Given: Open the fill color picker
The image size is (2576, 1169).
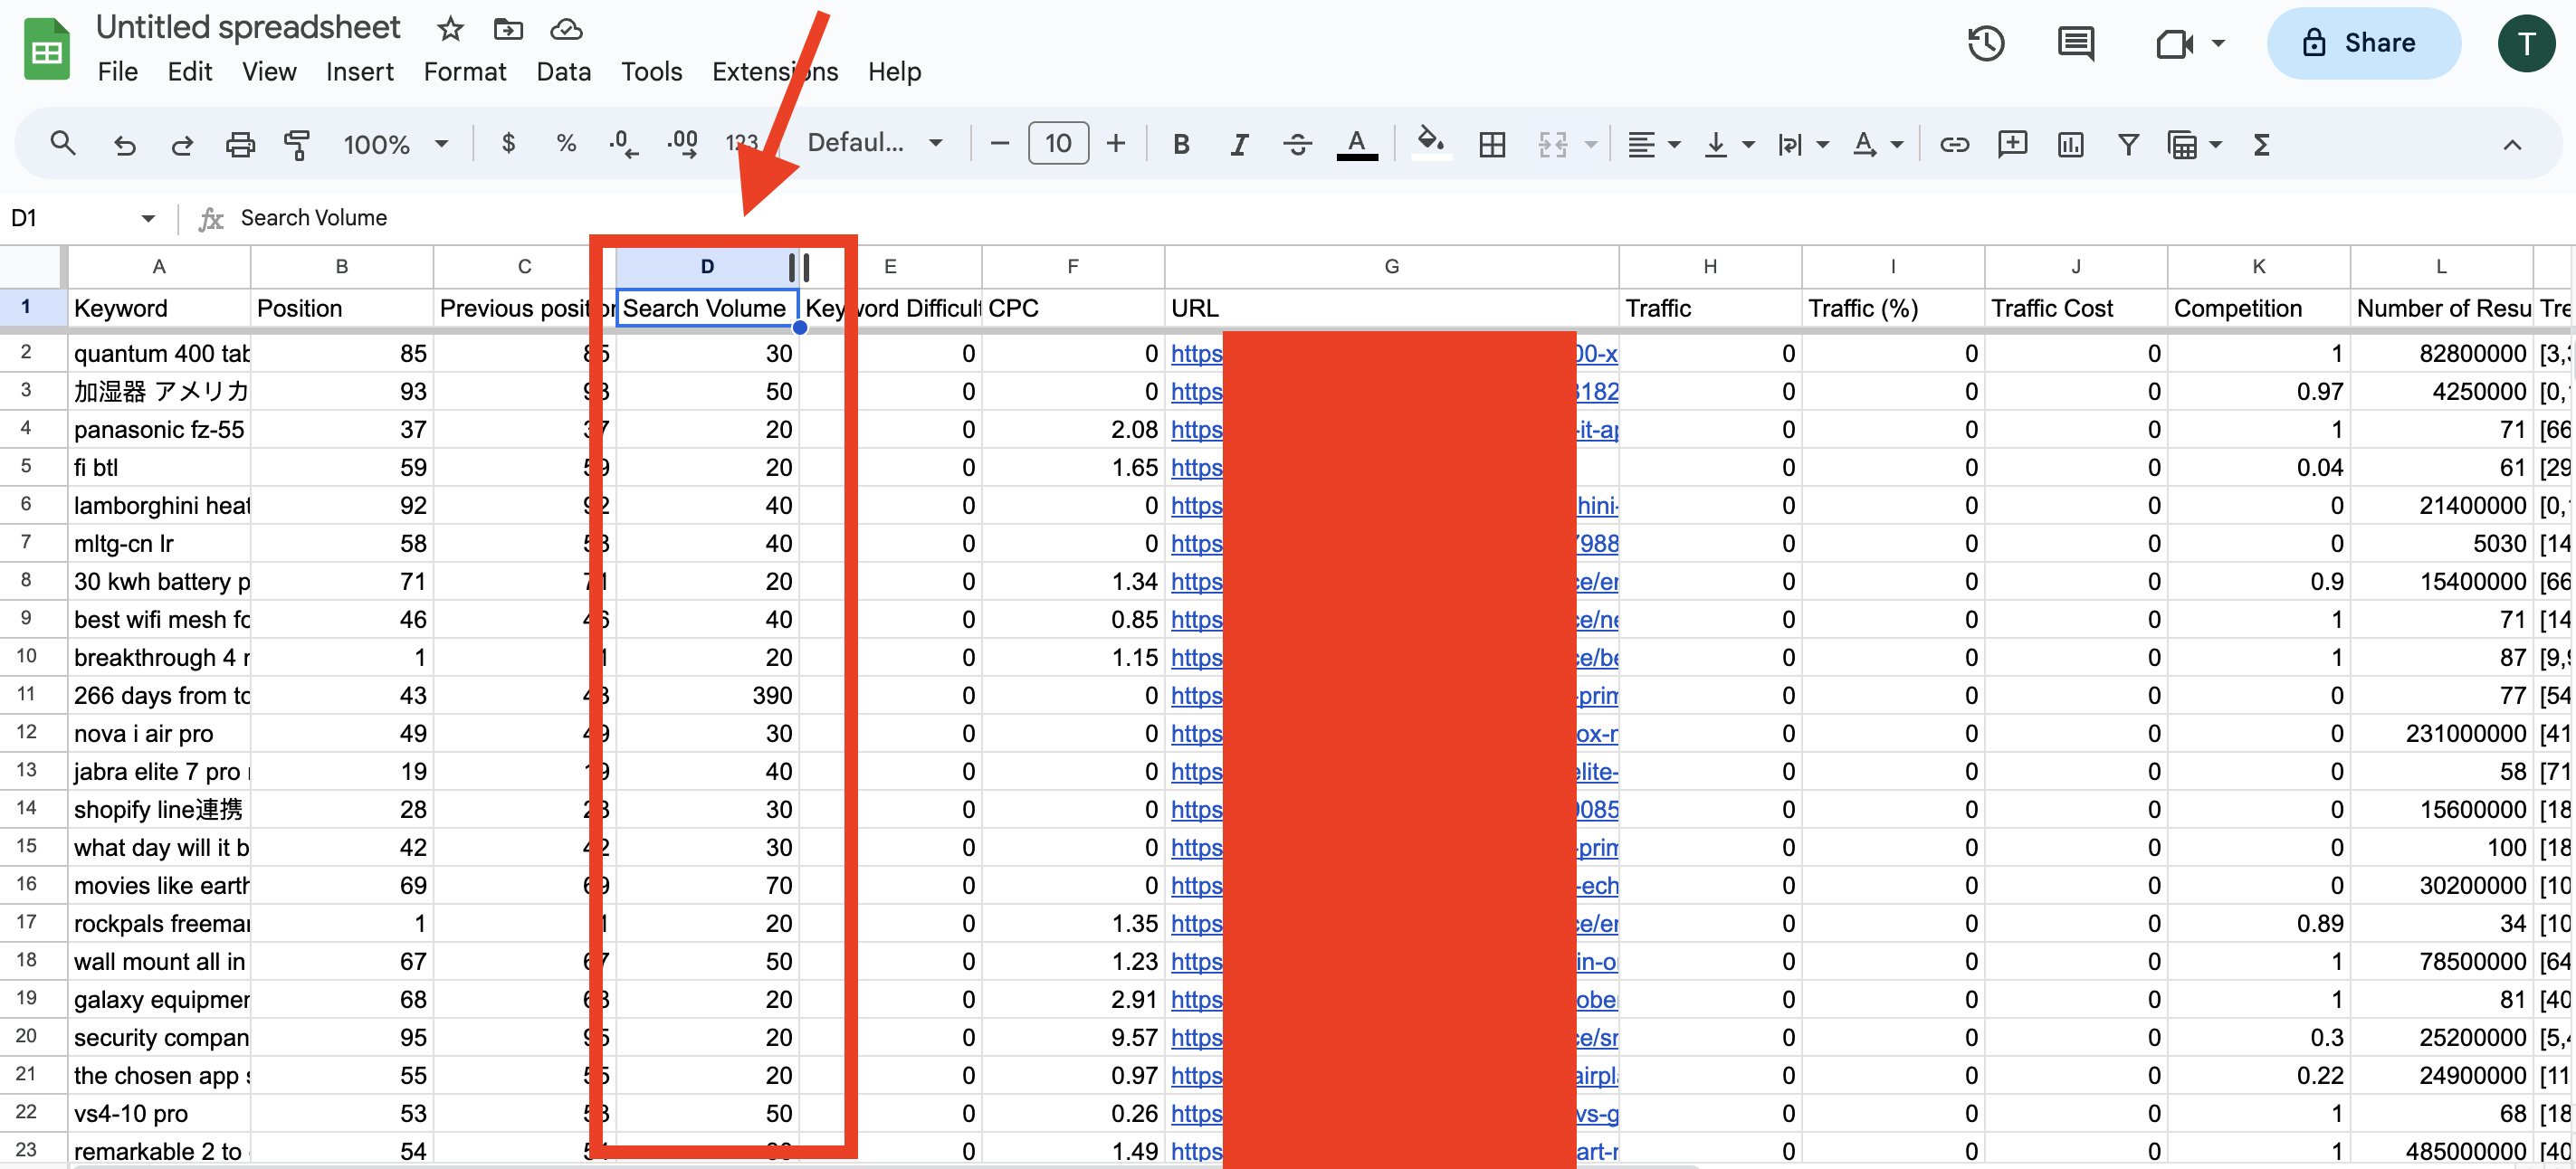Looking at the screenshot, I should point(1430,142).
